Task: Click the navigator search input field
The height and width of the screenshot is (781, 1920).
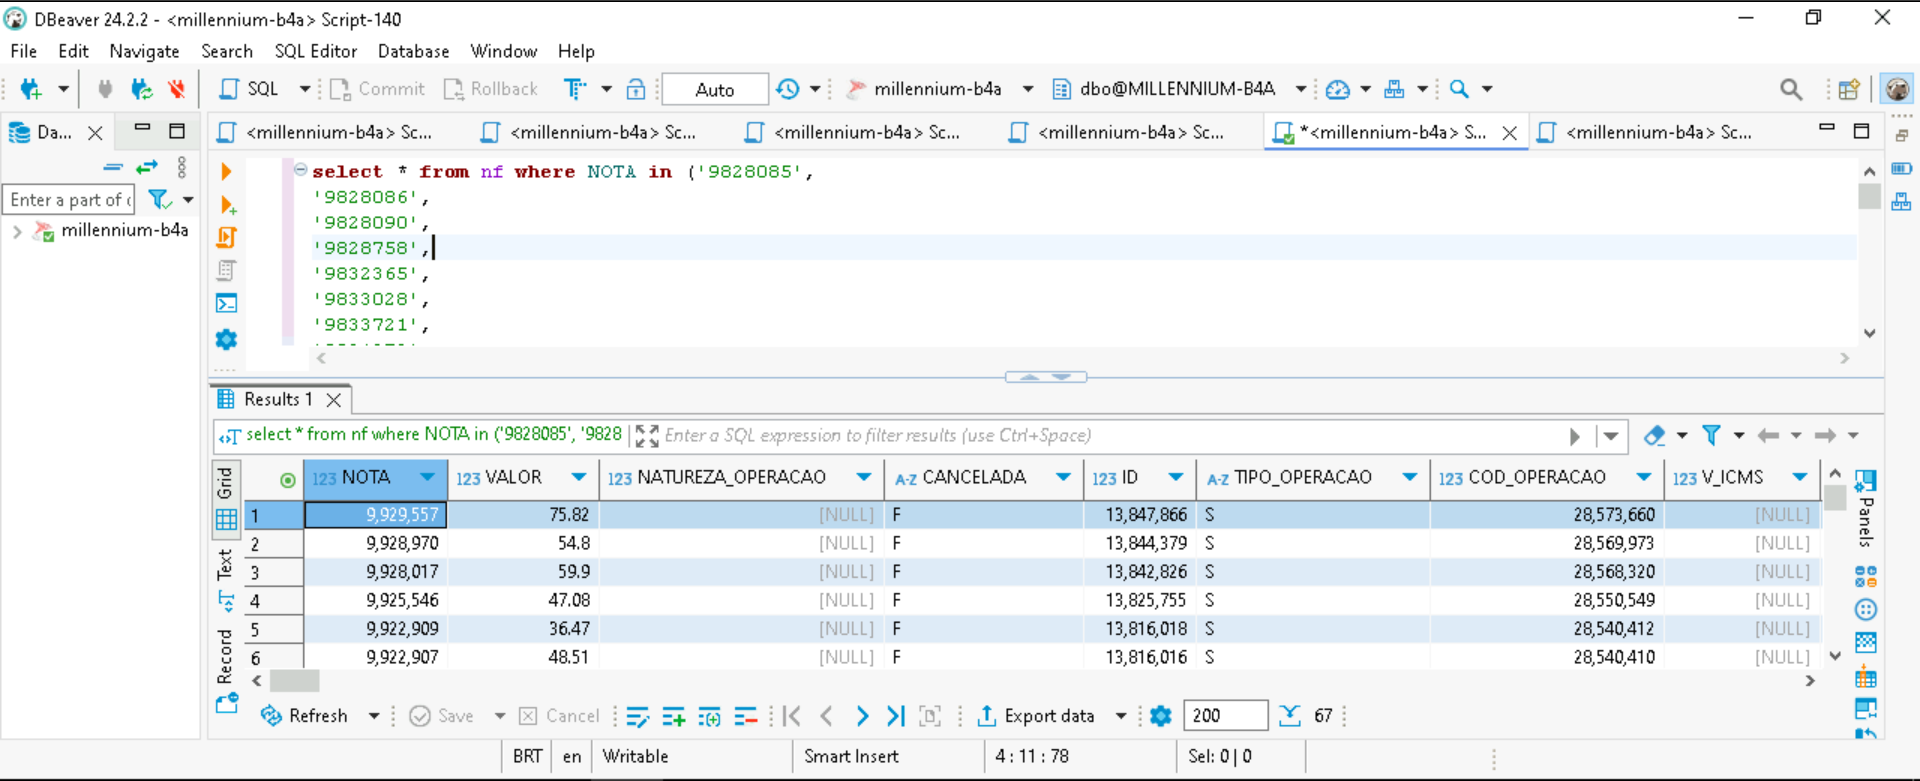Action: coord(70,200)
